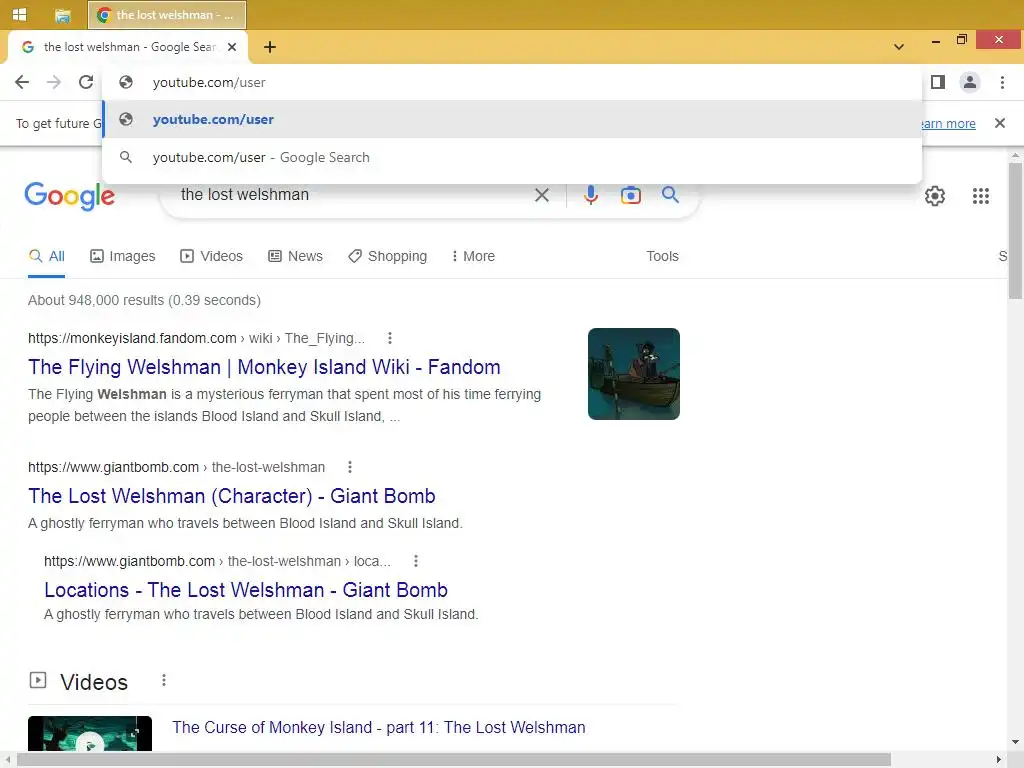This screenshot has height=768, width=1024.
Task: Open a new tab with plus button
Action: (270, 47)
